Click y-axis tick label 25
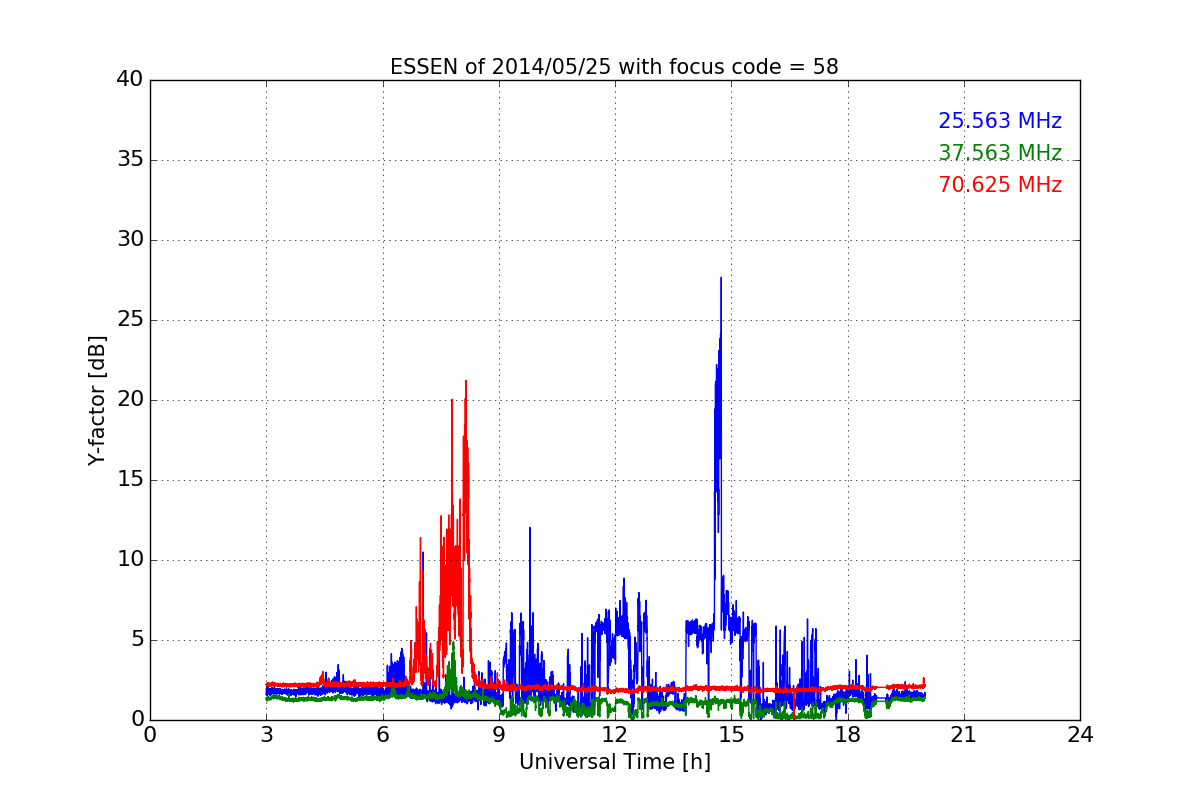 click(x=130, y=320)
